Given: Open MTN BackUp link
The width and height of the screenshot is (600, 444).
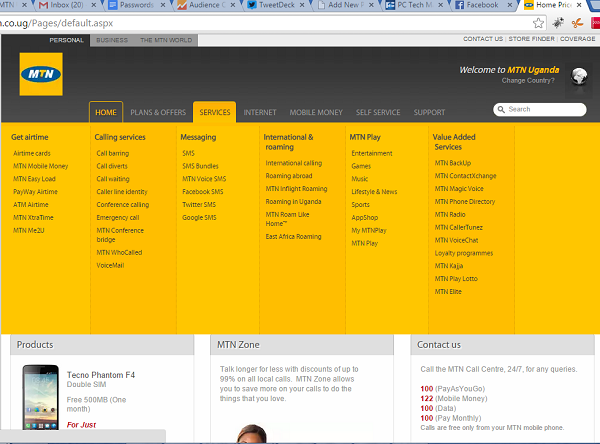Looking at the screenshot, I should [x=453, y=163].
